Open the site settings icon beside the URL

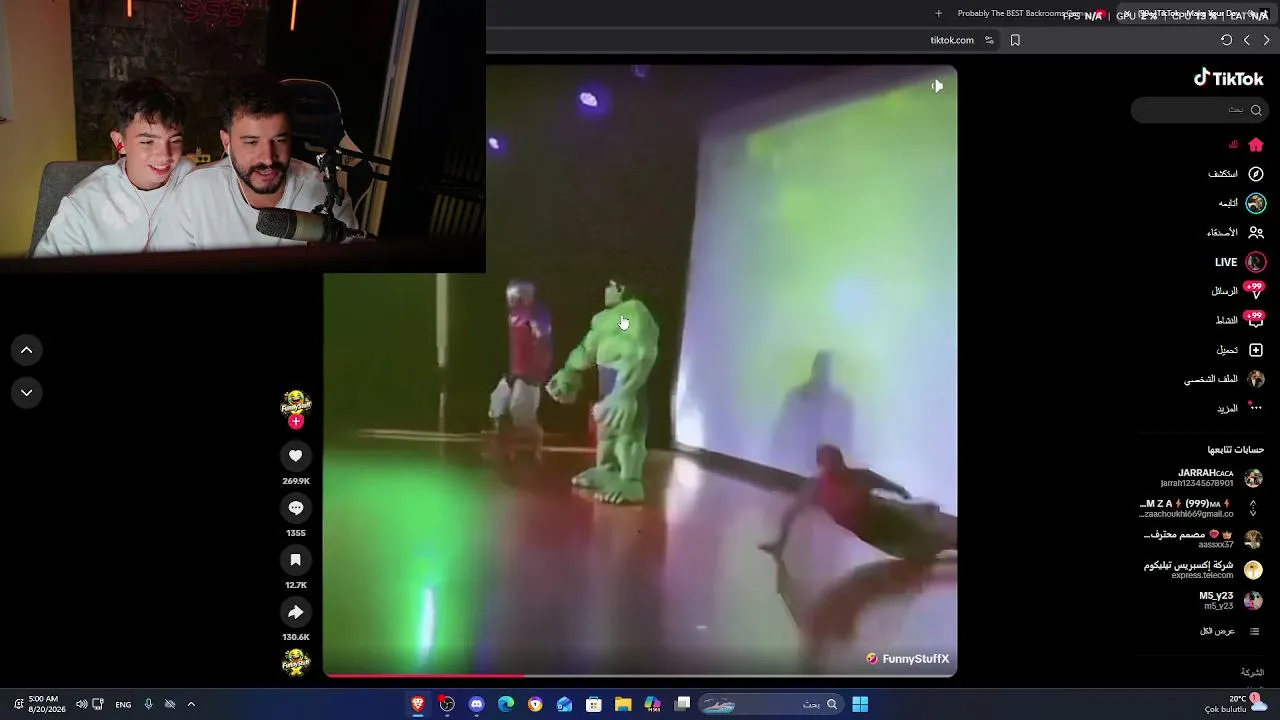[989, 40]
